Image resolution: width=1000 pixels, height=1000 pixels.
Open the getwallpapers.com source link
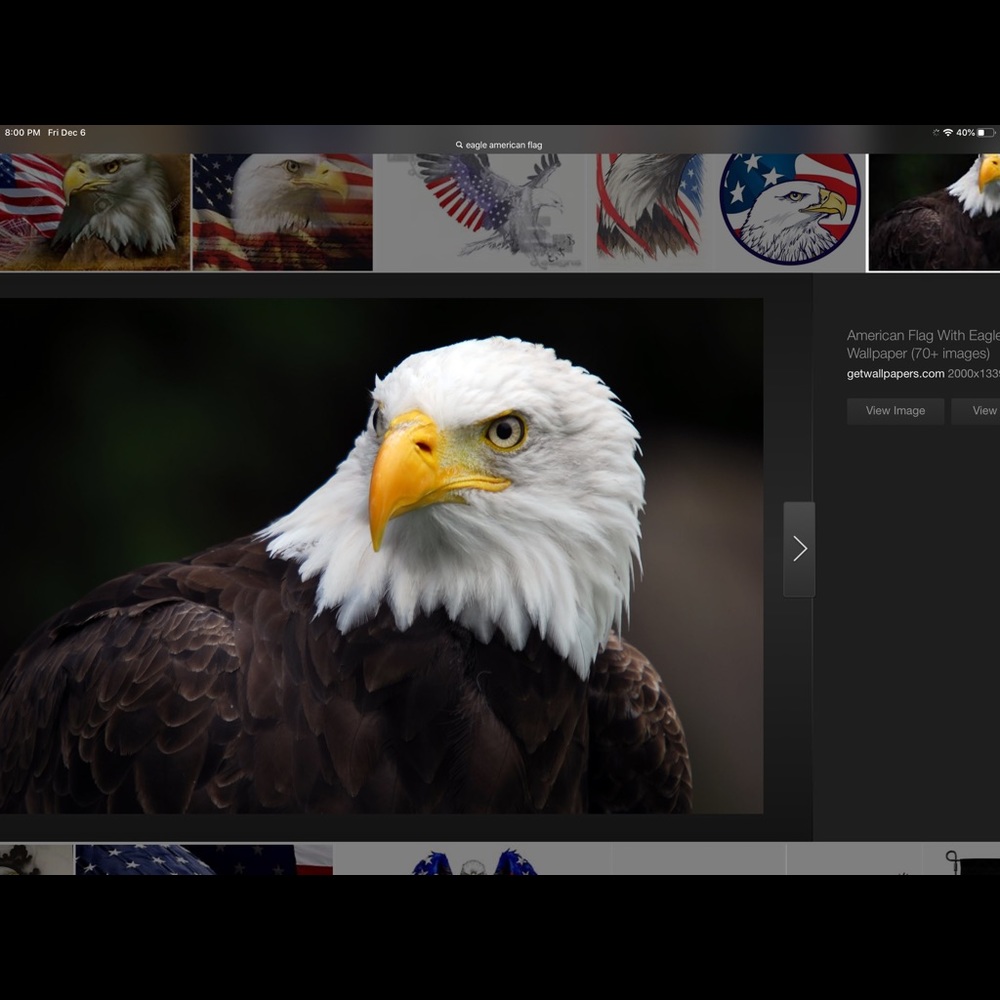[x=895, y=374]
